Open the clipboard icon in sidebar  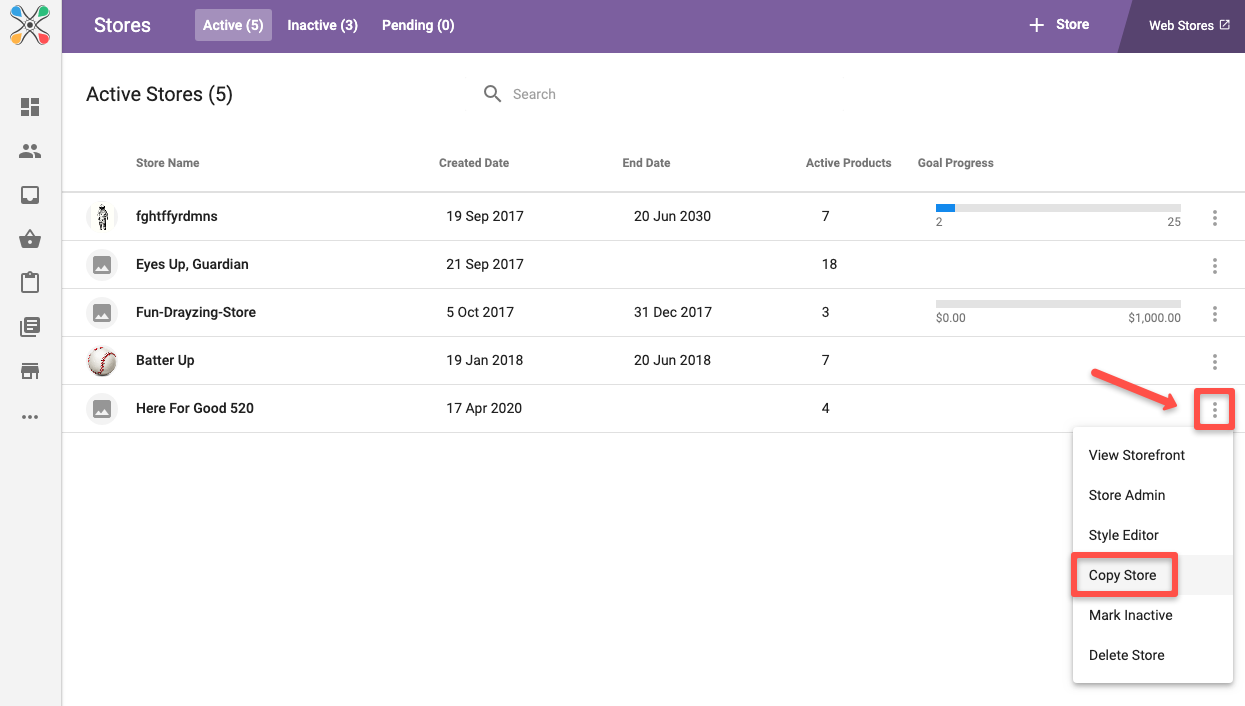30,283
